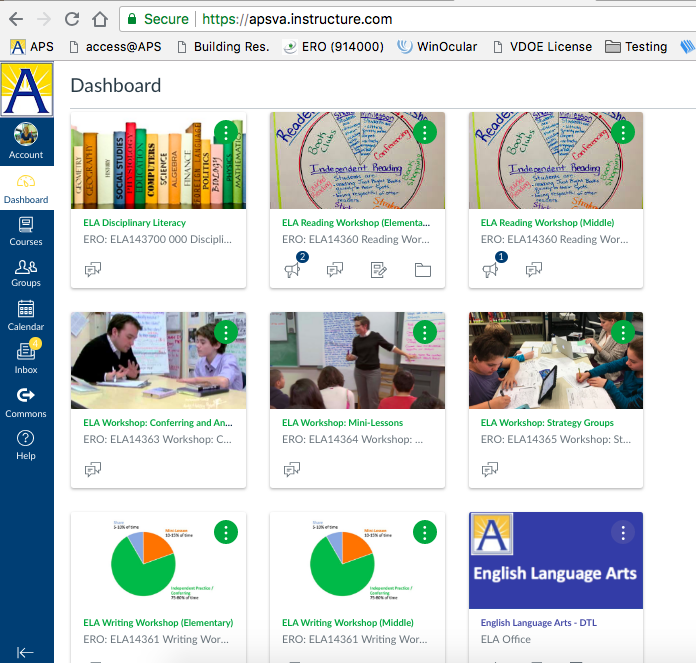This screenshot has width=696, height=663.
Task: Collapse the global navigation sidebar
Action: [x=25, y=652]
